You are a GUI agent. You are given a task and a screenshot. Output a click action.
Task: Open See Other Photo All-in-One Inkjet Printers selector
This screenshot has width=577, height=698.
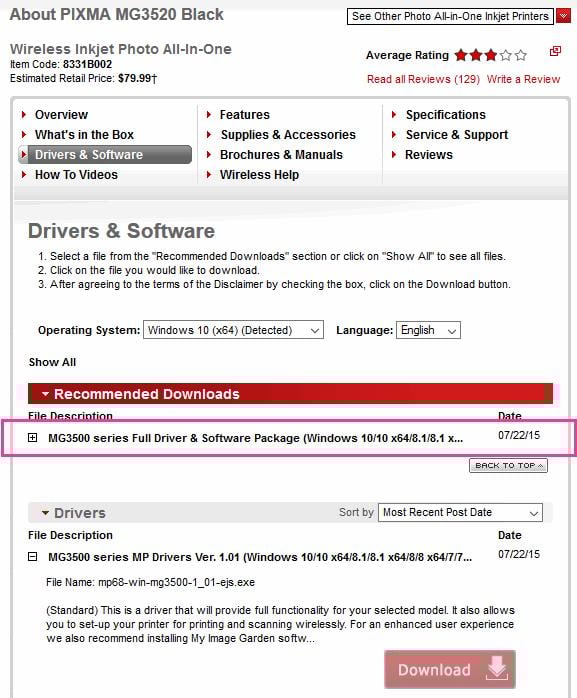click(450, 16)
